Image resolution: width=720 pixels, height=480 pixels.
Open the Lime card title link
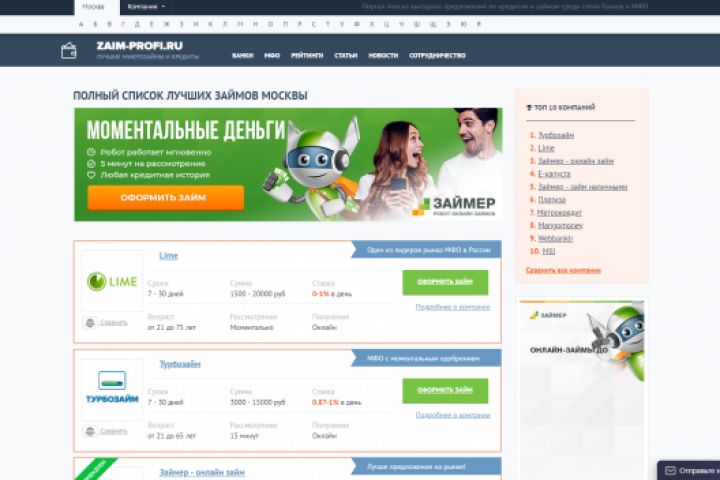(169, 256)
